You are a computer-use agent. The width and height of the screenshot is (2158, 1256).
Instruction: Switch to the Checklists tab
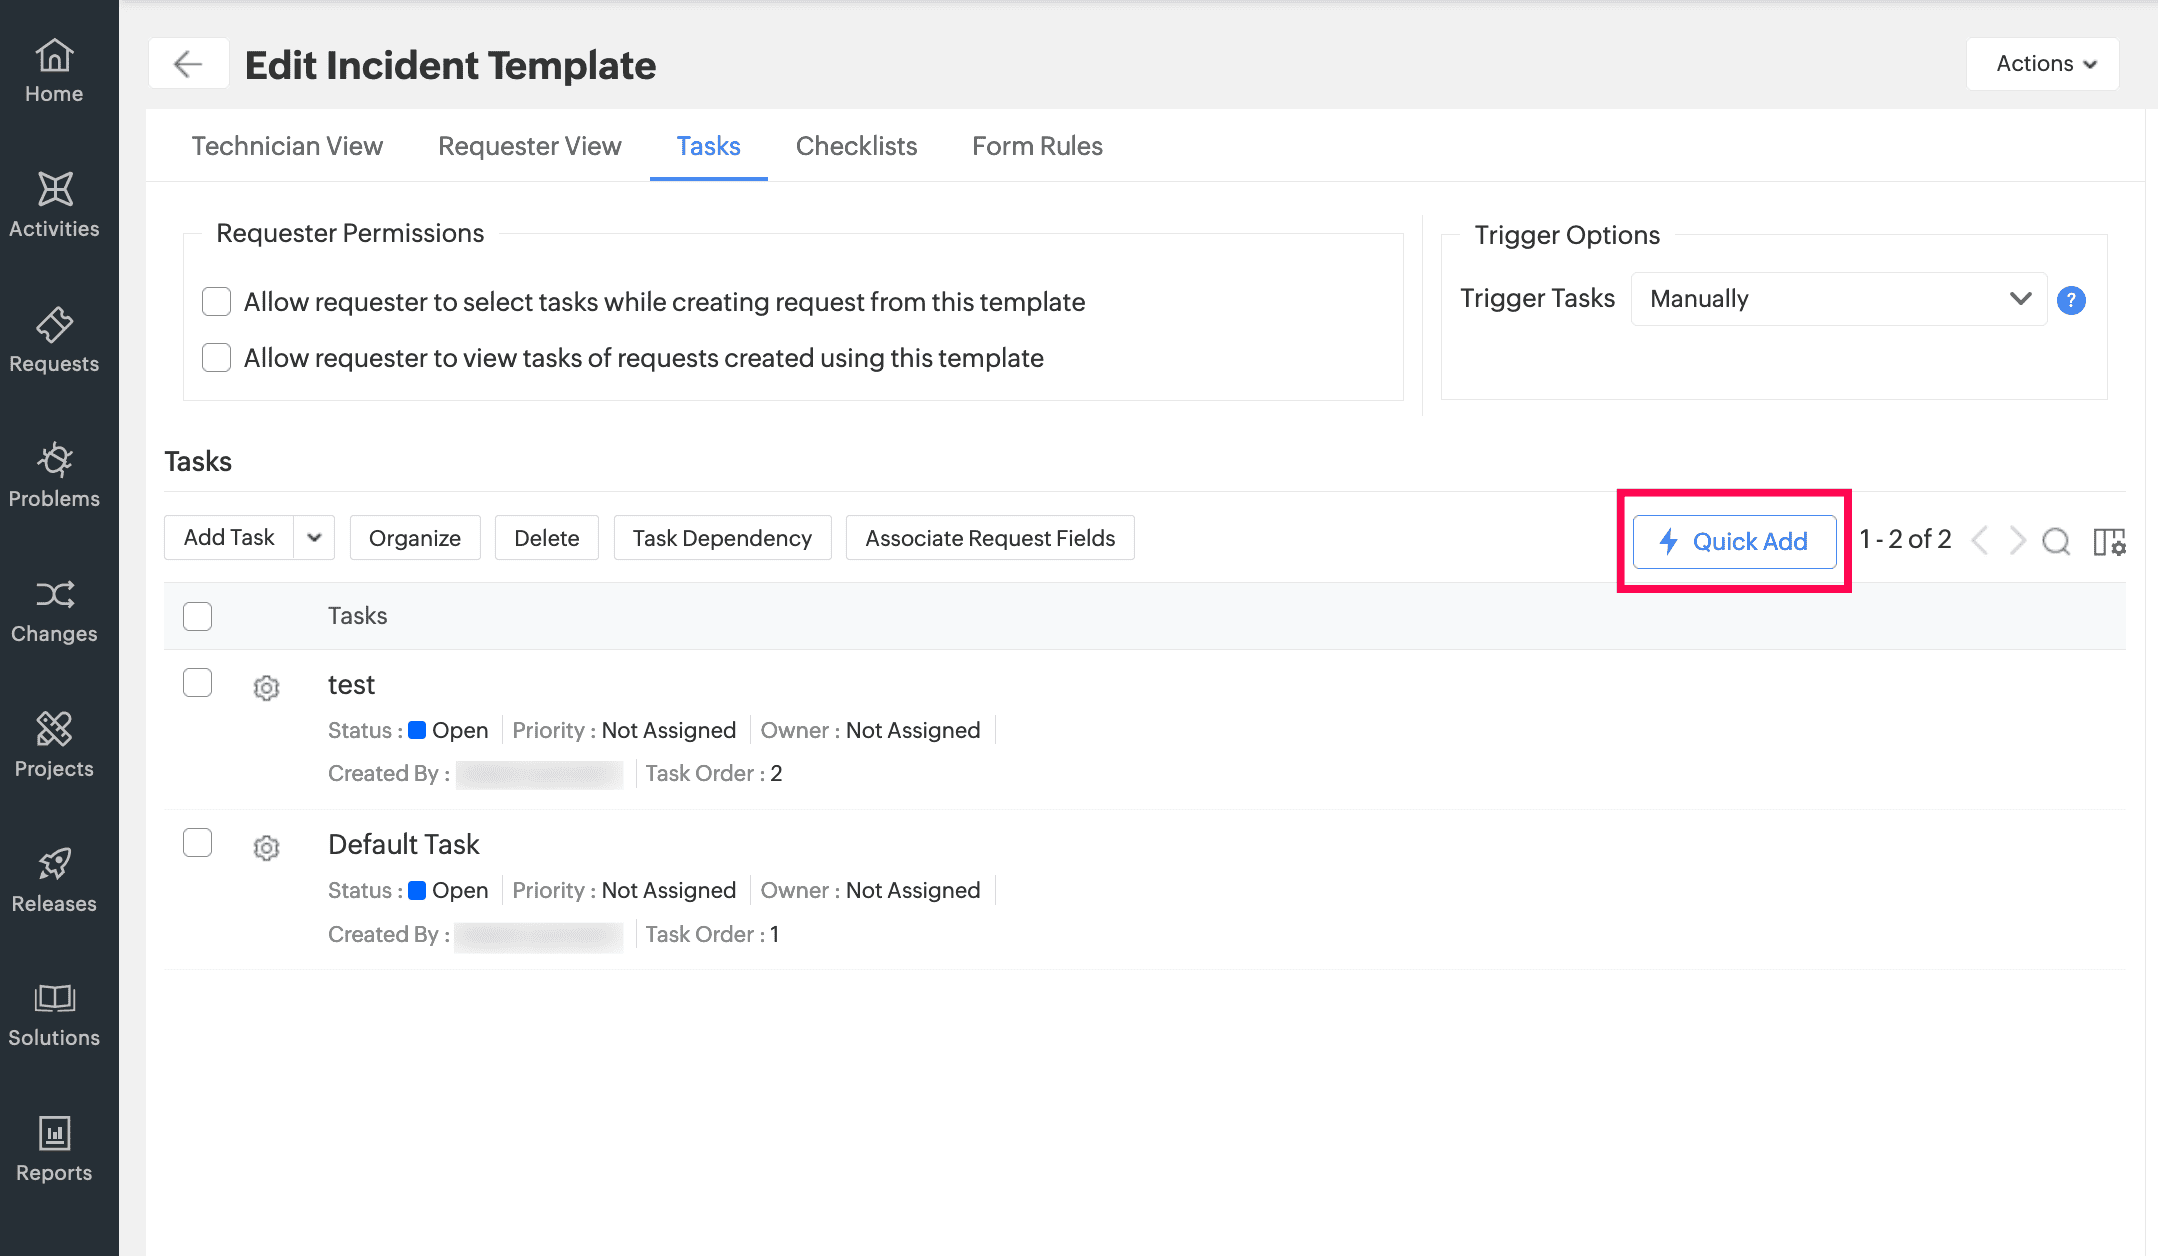click(856, 146)
